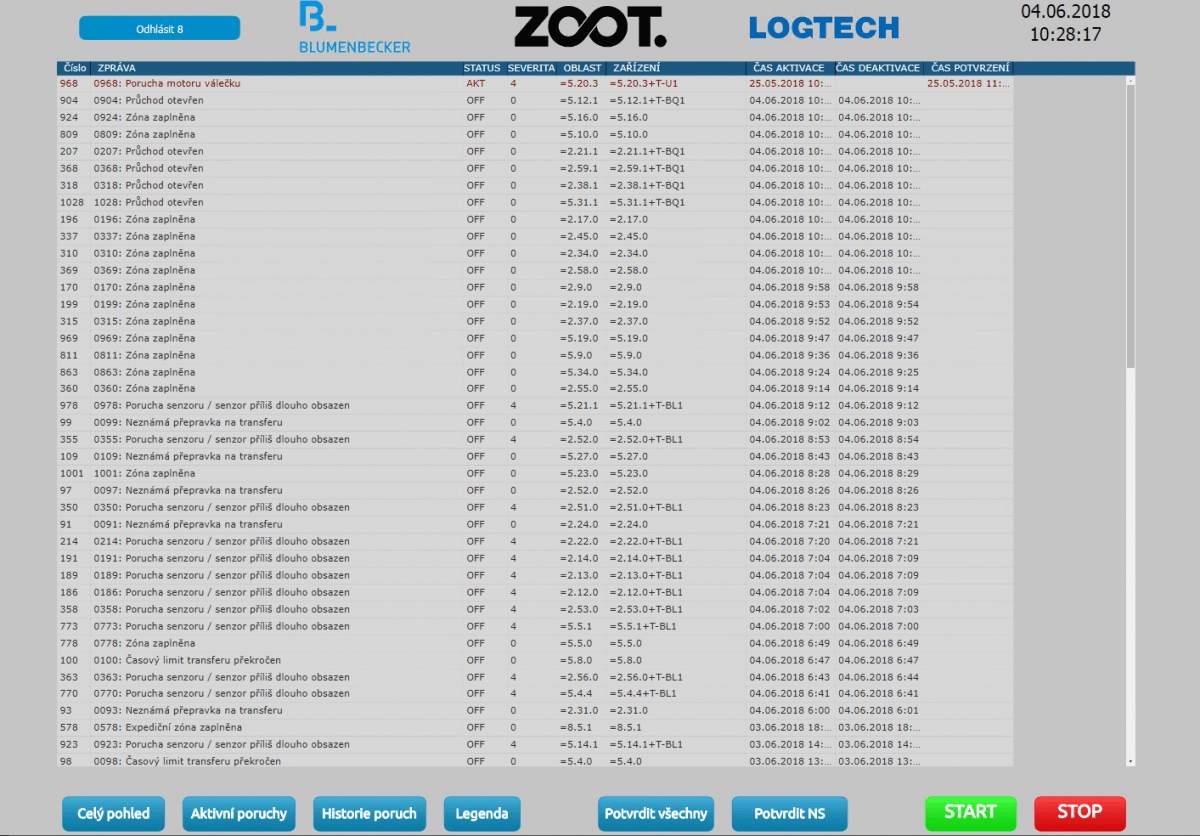The height and width of the screenshot is (836, 1200).
Task: Open the Celý pohled view
Action: [113, 813]
